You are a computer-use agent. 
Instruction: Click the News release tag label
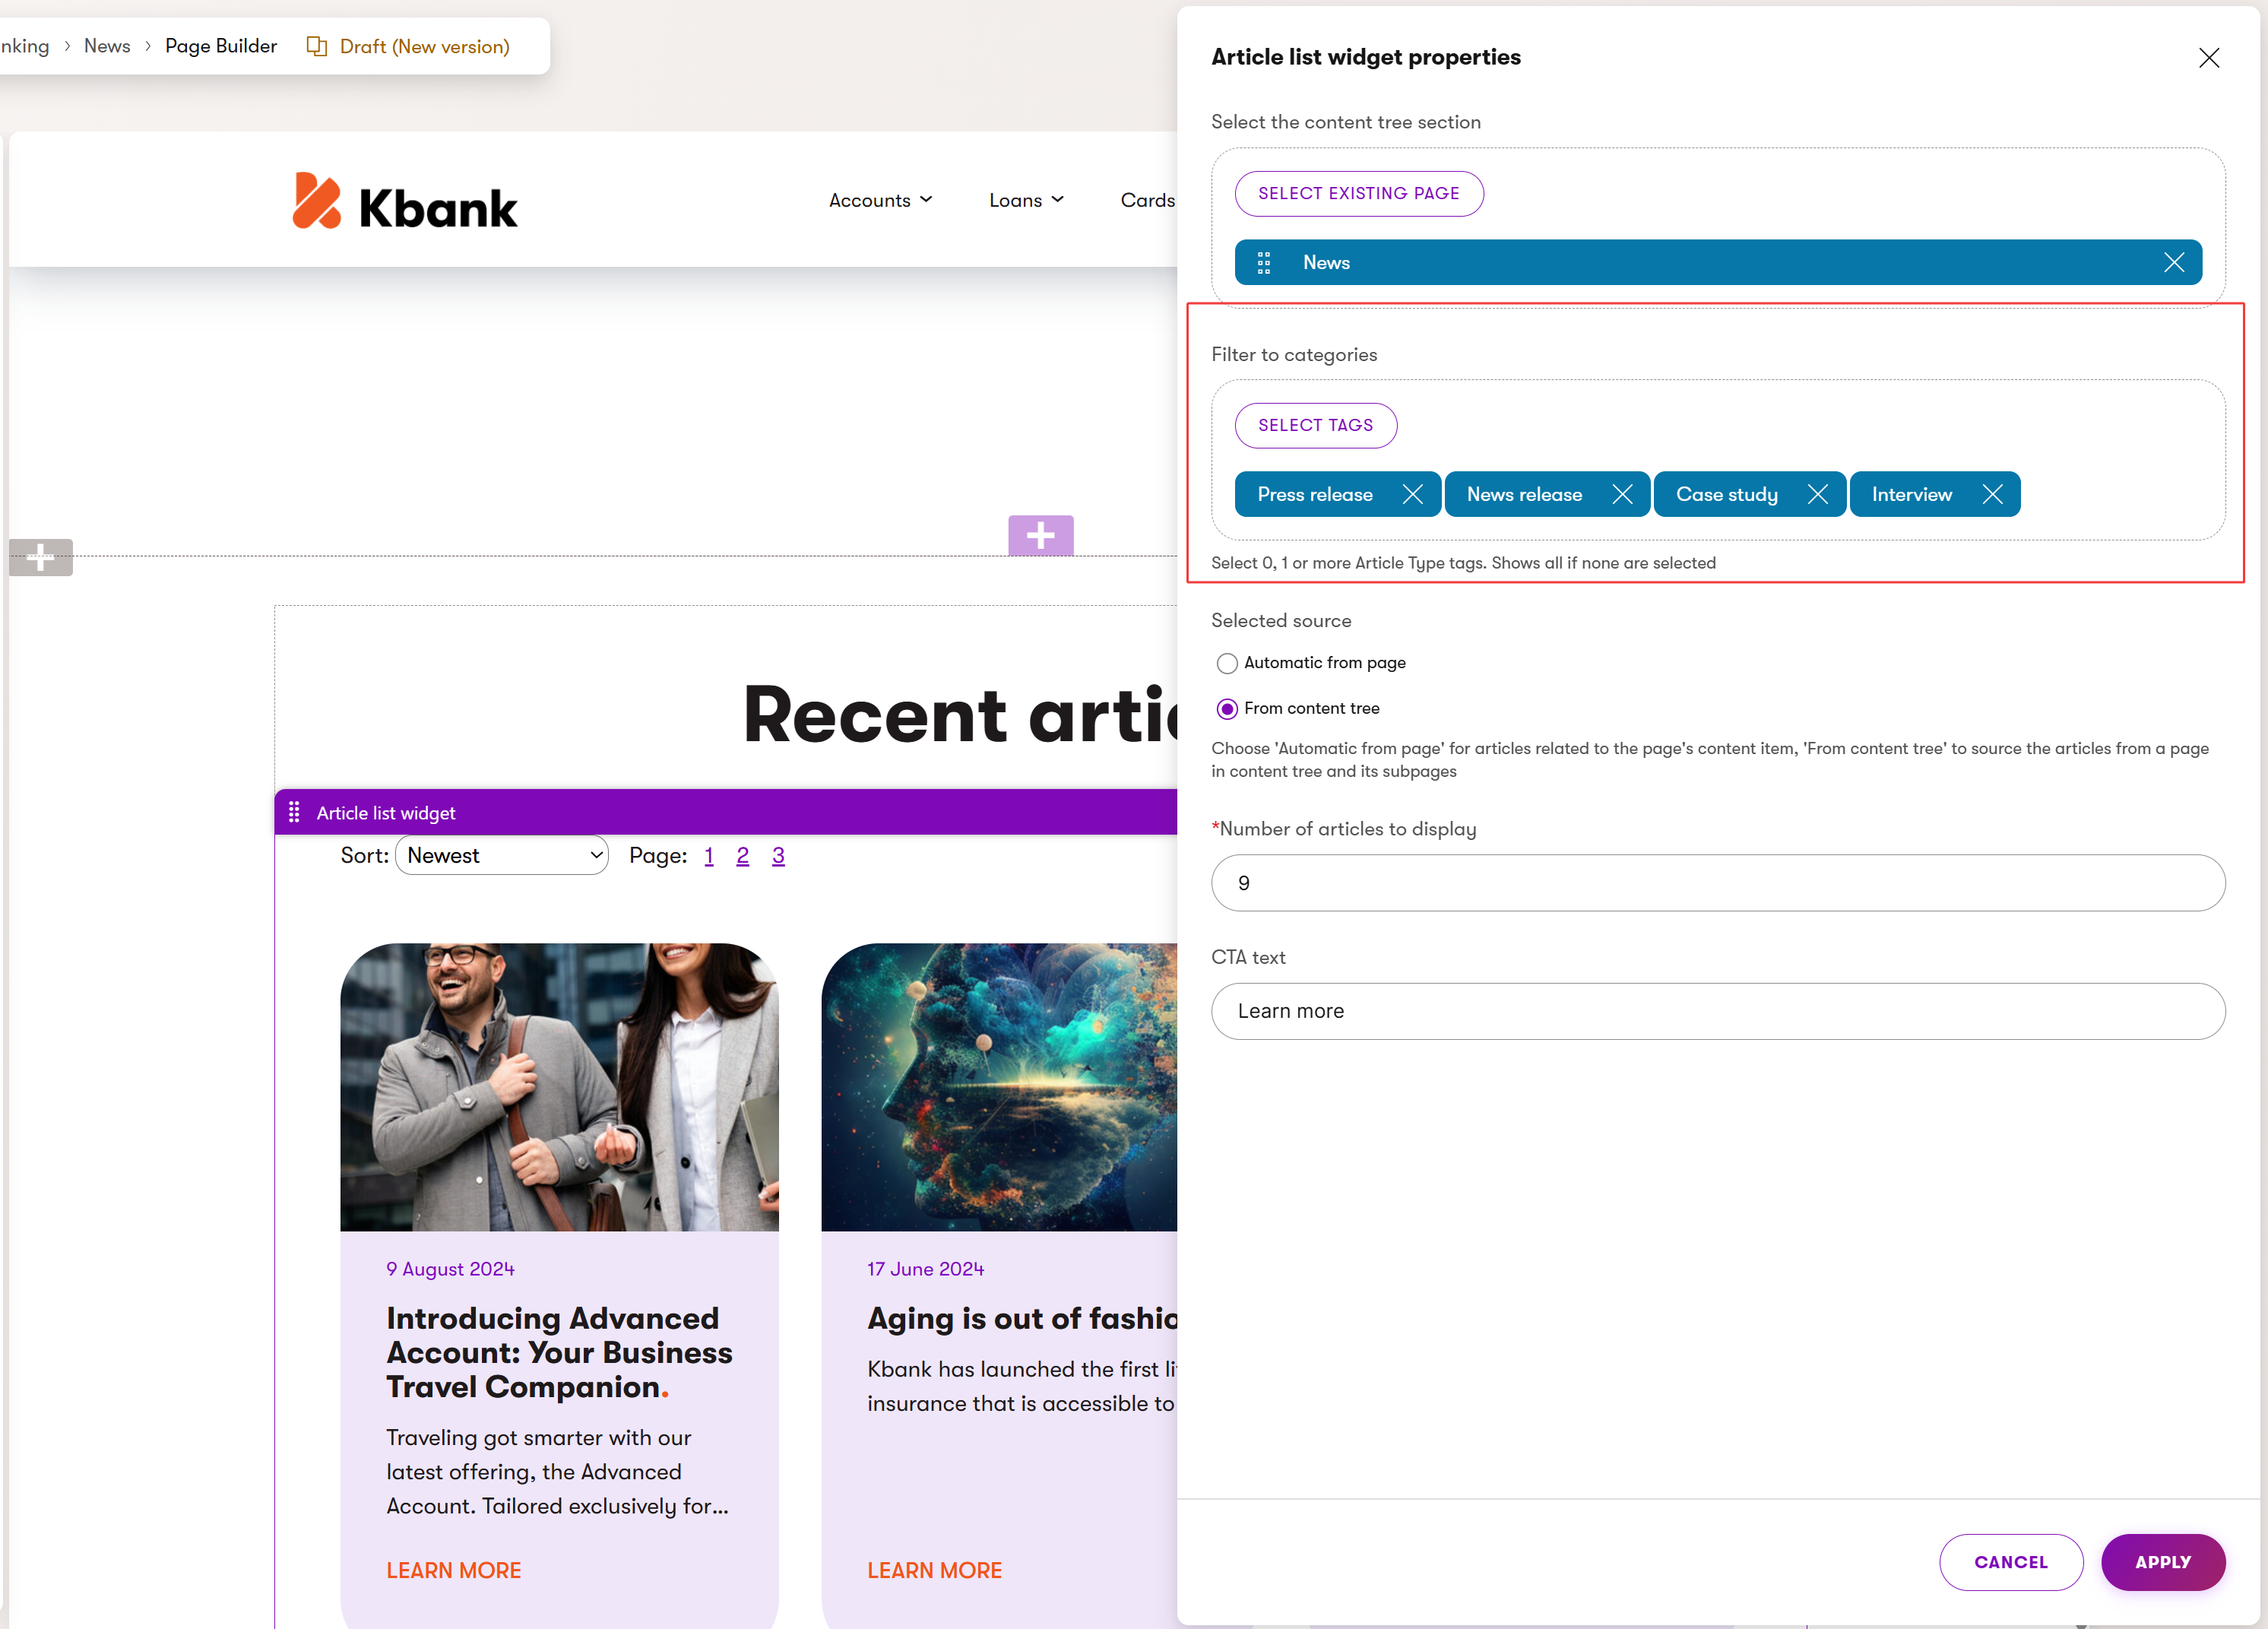[1524, 494]
